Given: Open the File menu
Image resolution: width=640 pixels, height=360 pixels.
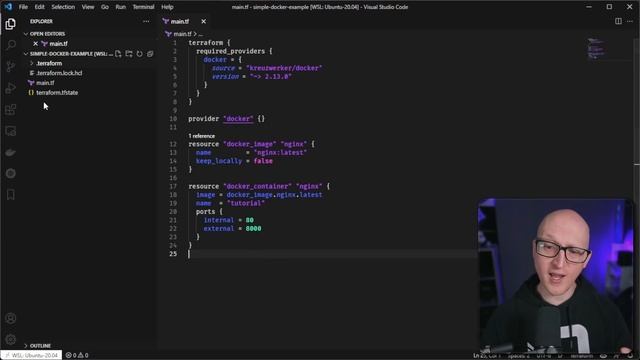Looking at the screenshot, I should tap(23, 7).
